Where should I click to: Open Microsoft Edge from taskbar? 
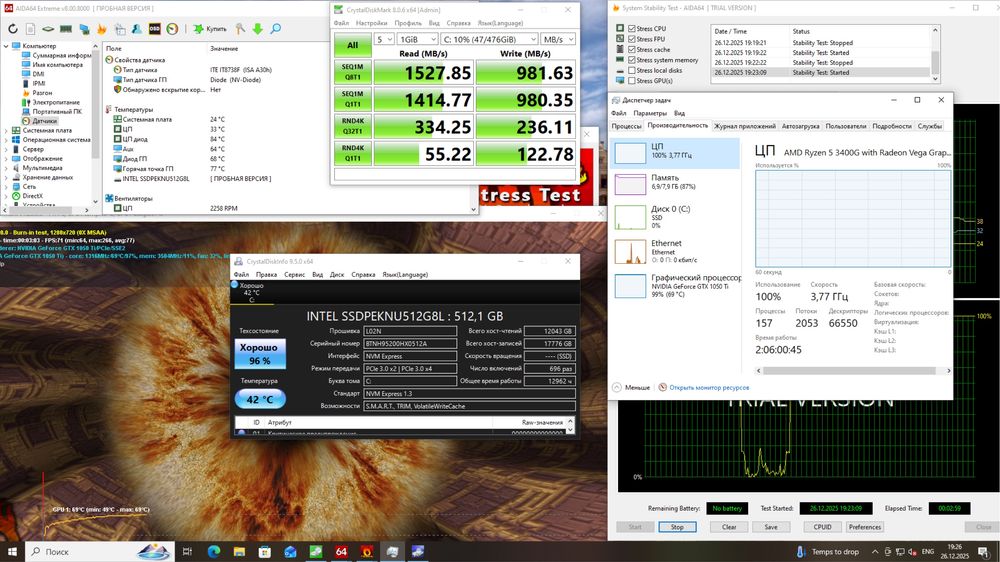pos(213,552)
